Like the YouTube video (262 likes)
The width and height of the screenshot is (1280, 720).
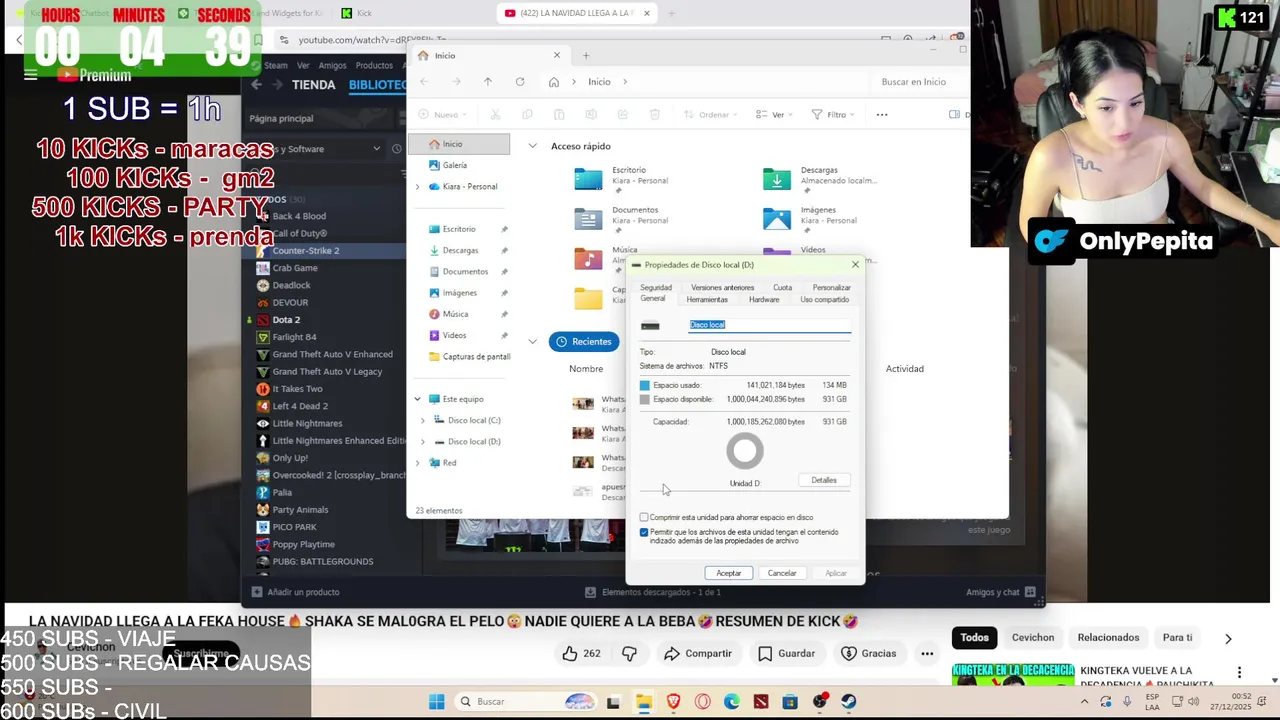(581, 653)
